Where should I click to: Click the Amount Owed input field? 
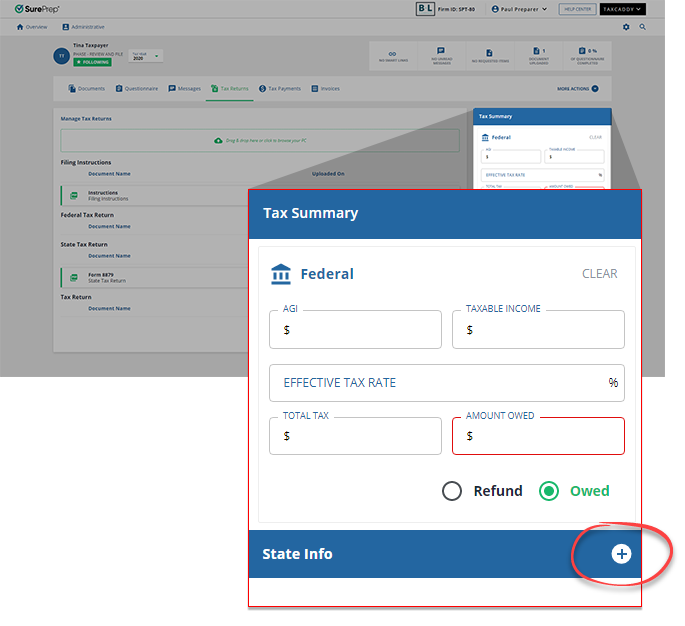coord(538,436)
